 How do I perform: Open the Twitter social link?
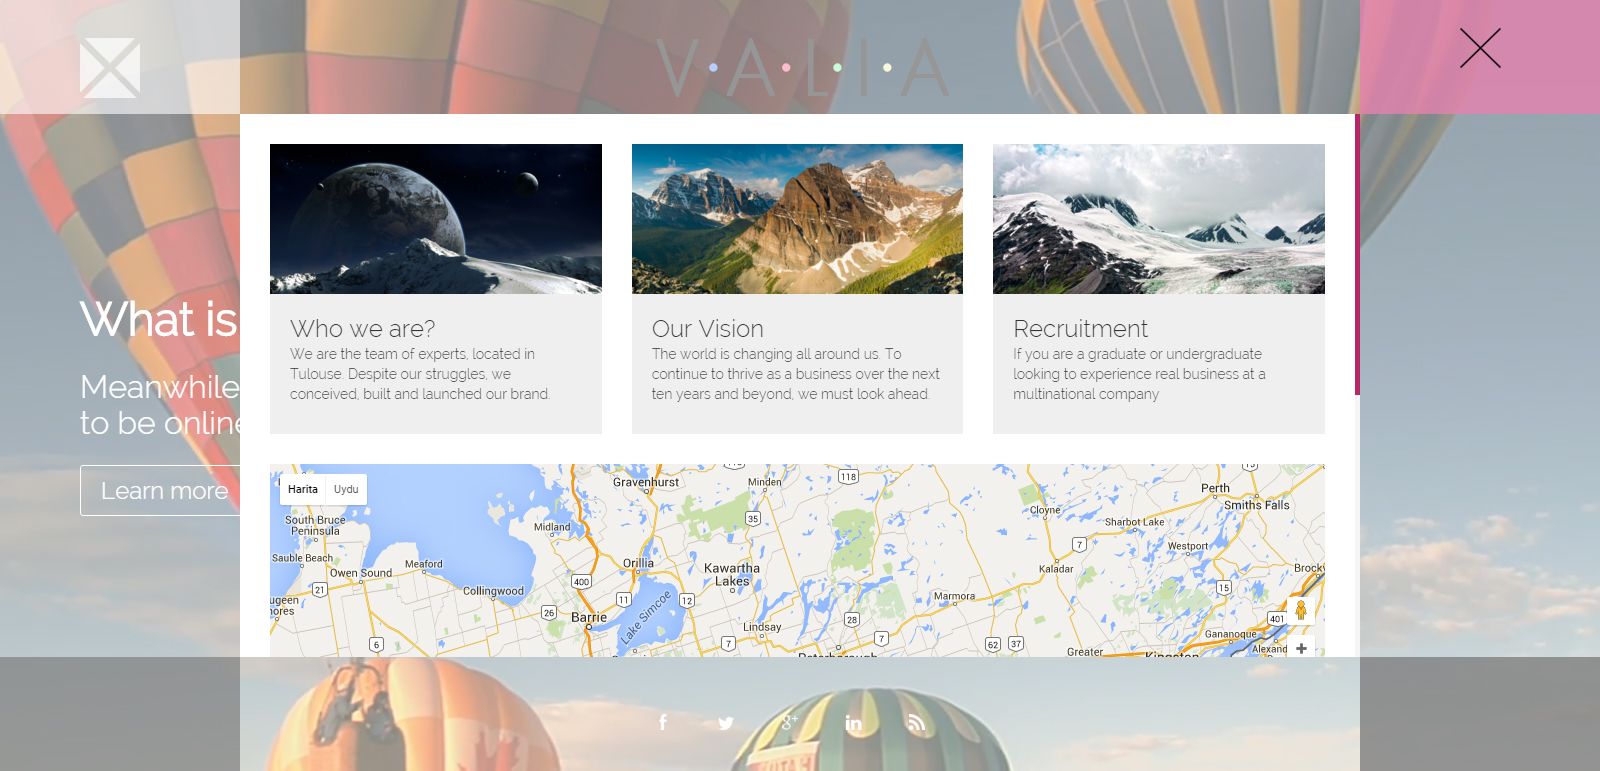click(726, 723)
